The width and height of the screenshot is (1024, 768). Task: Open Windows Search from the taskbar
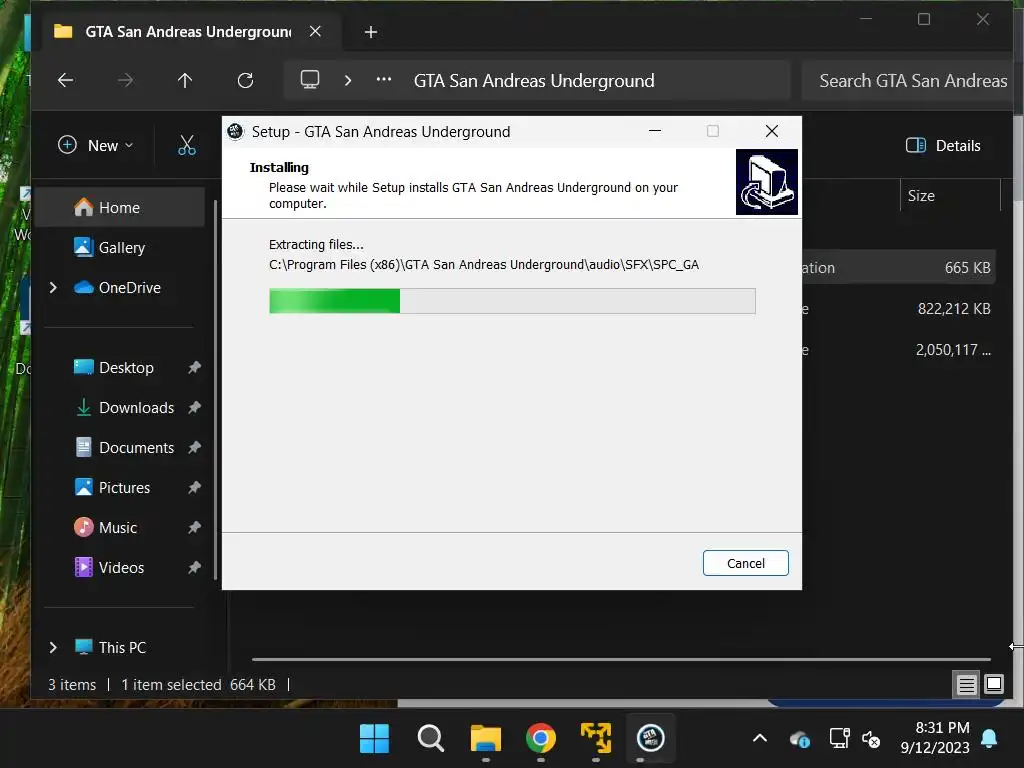(430, 738)
